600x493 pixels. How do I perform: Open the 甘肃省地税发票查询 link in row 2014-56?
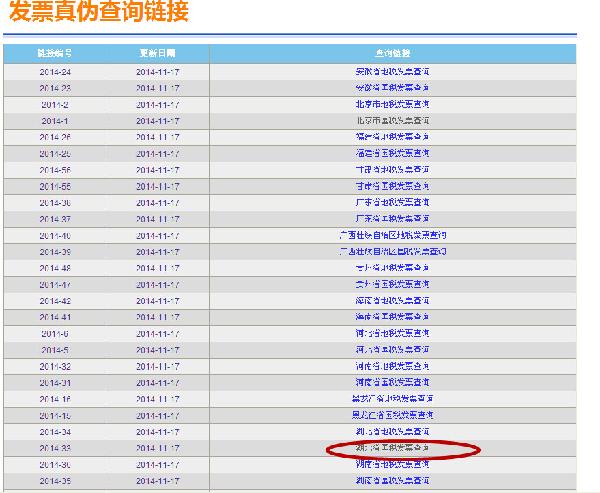392,170
